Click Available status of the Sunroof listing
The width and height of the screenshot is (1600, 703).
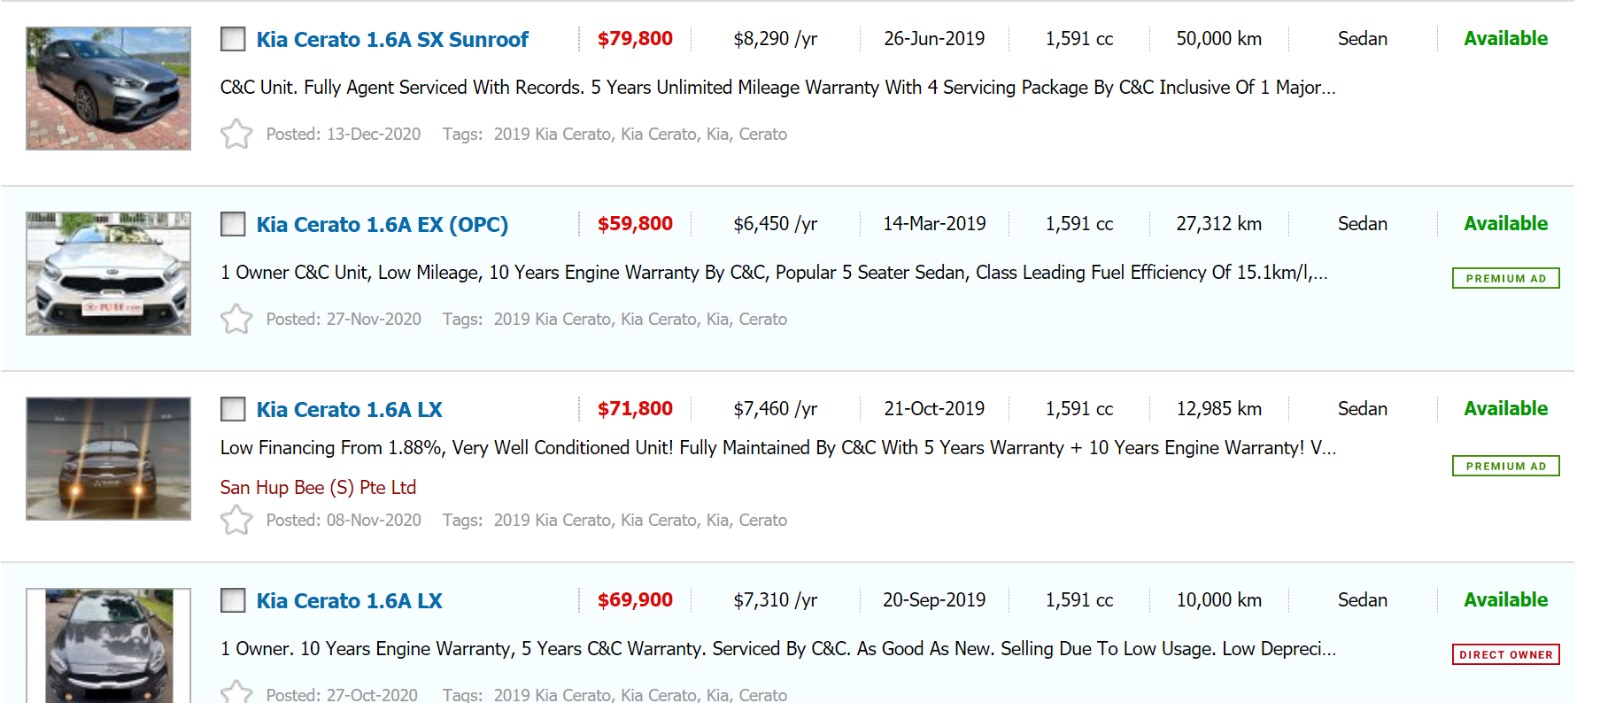(x=1505, y=39)
